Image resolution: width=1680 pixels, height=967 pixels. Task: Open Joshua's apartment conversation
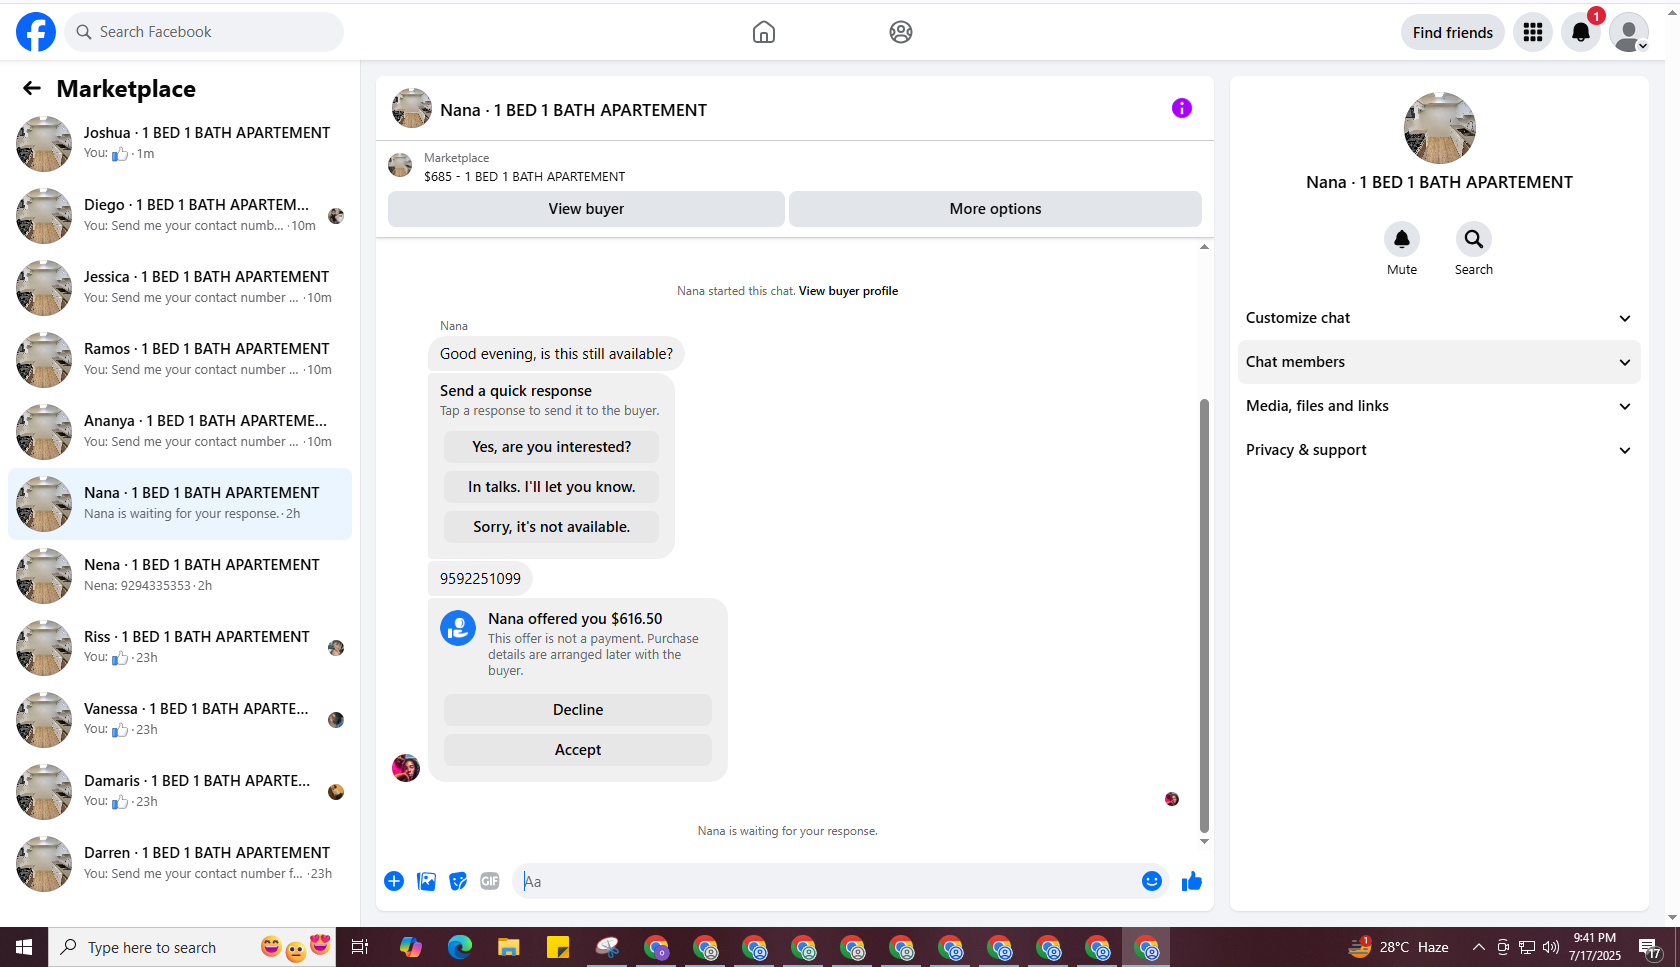click(180, 144)
